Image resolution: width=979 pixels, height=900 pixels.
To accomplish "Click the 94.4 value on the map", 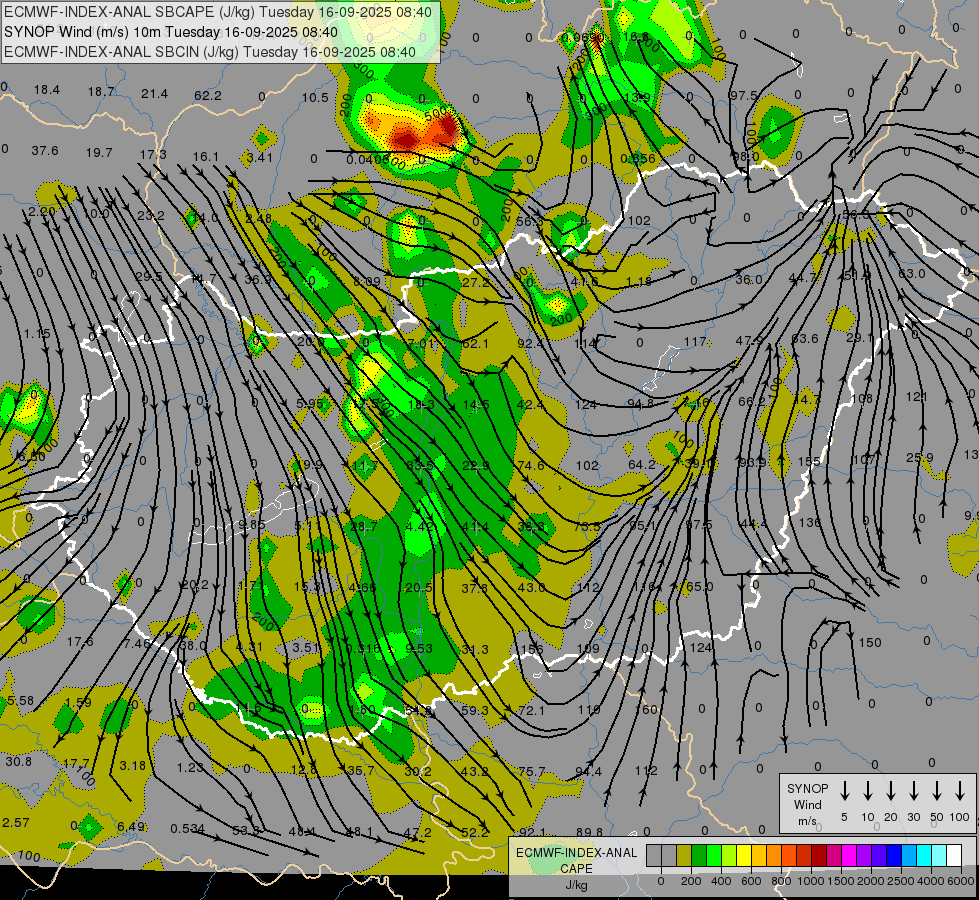I will click(x=588, y=771).
